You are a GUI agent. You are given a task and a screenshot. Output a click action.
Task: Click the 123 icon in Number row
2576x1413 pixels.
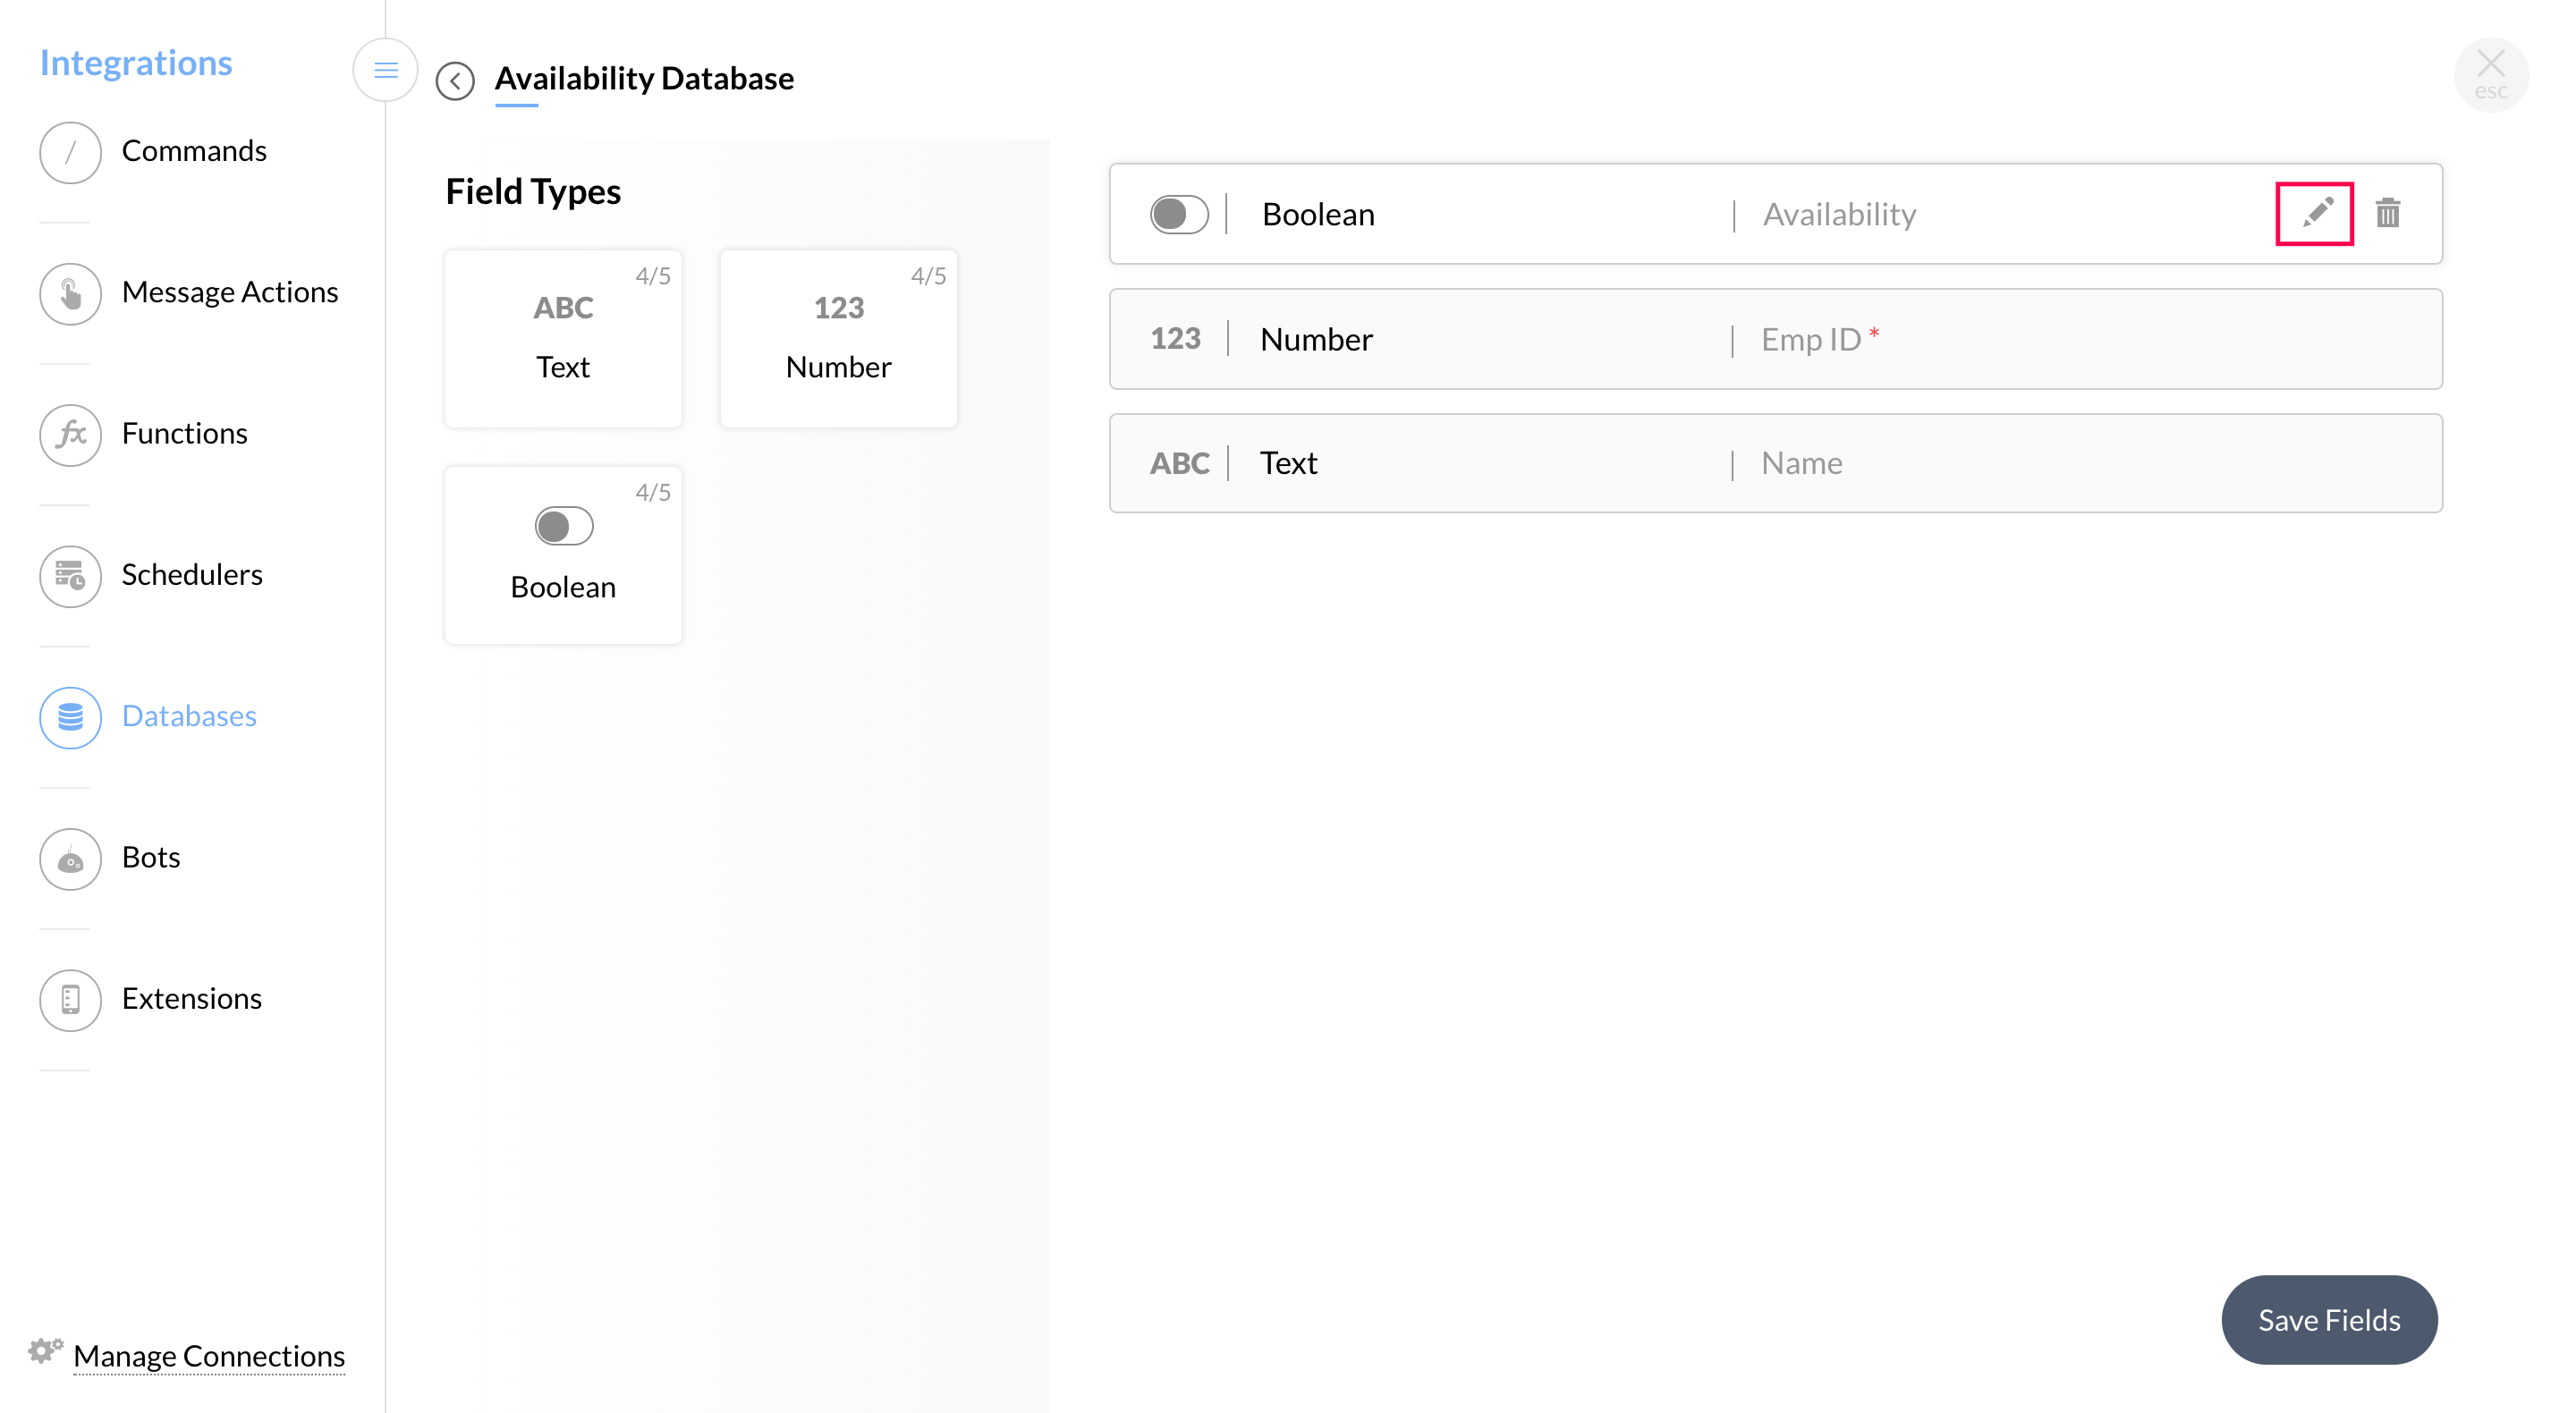point(1175,339)
